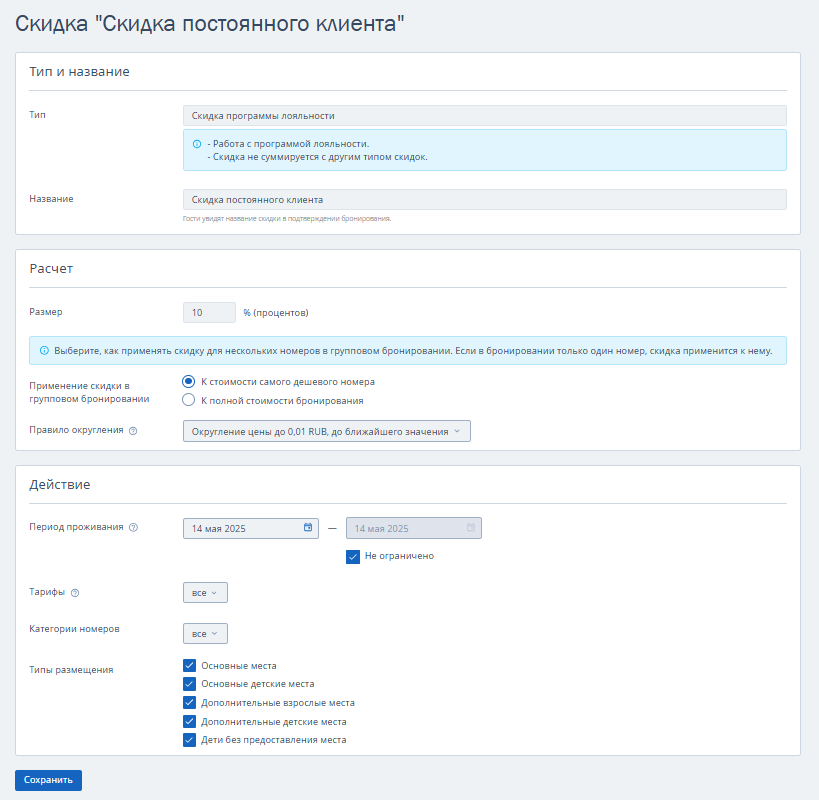
Task: Click the Название text field
Action: [x=485, y=199]
